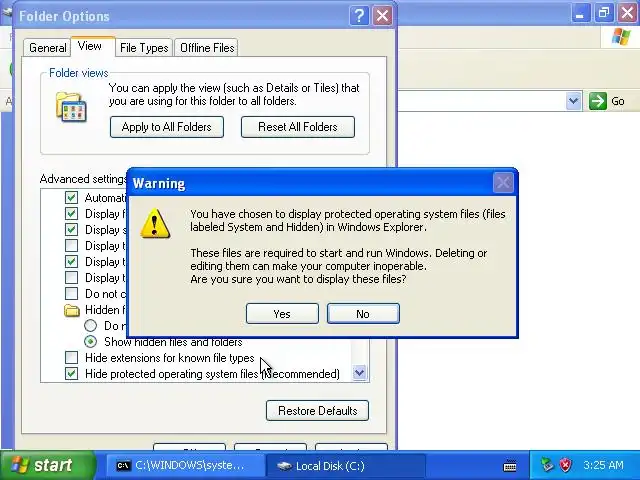
Task: Restore down the Explorer window
Action: pyautogui.click(x=604, y=13)
